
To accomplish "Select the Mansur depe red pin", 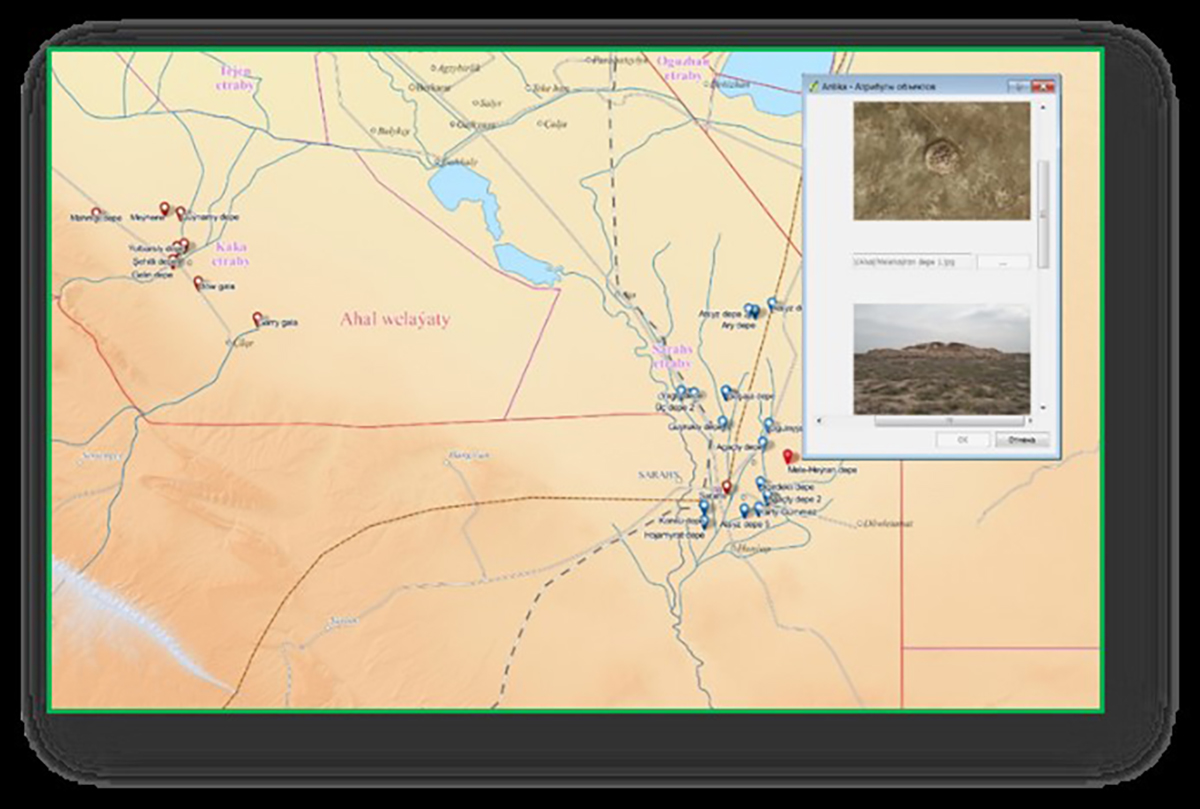I will tap(97, 213).
